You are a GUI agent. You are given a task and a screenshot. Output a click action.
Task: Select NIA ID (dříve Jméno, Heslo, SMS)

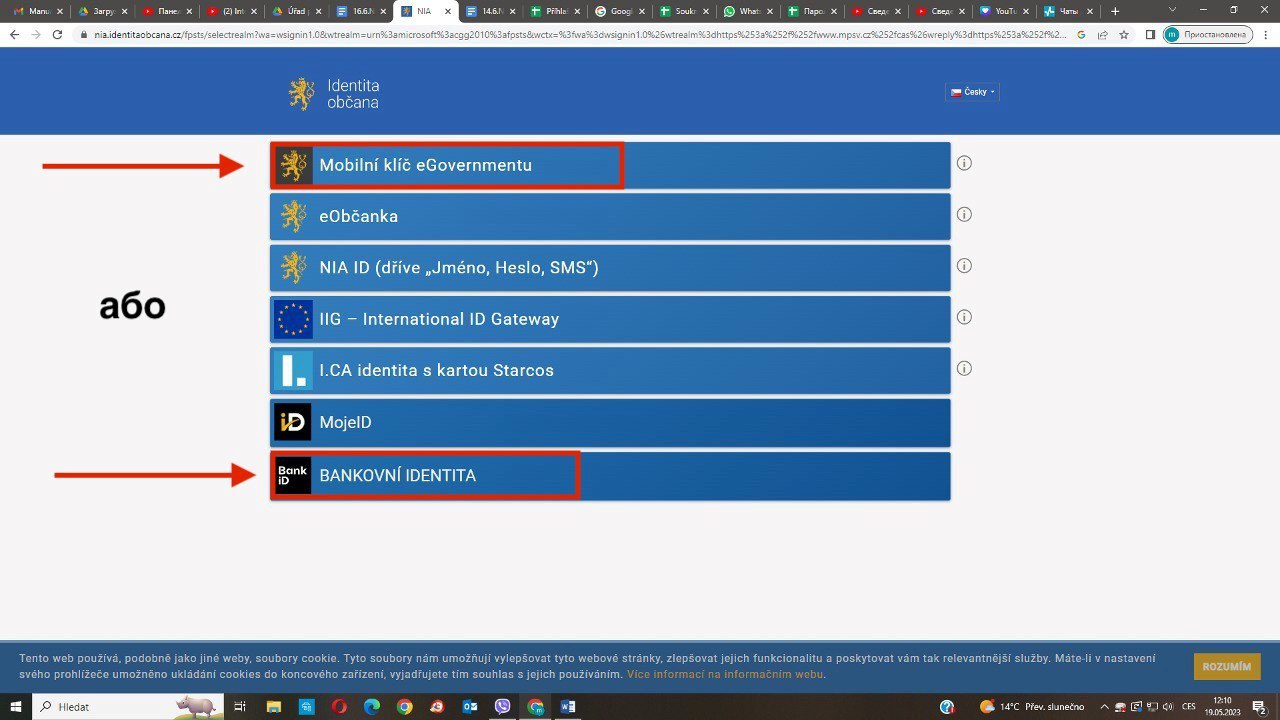610,267
